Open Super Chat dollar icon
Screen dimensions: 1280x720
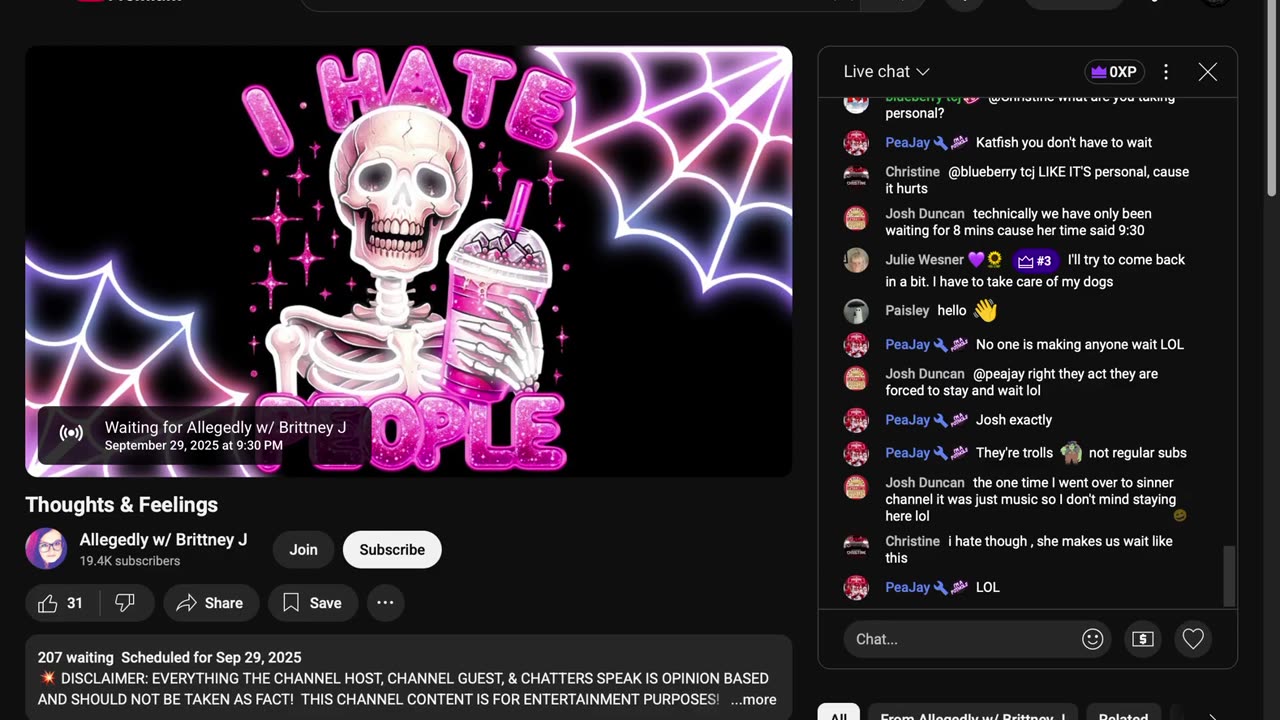[x=1143, y=639]
